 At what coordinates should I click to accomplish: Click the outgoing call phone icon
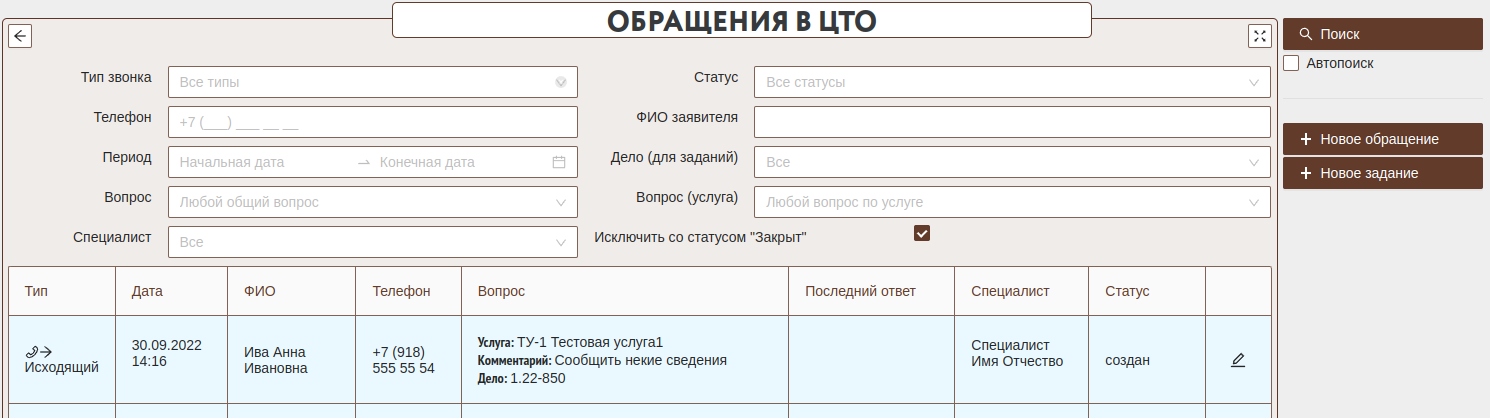click(39, 351)
